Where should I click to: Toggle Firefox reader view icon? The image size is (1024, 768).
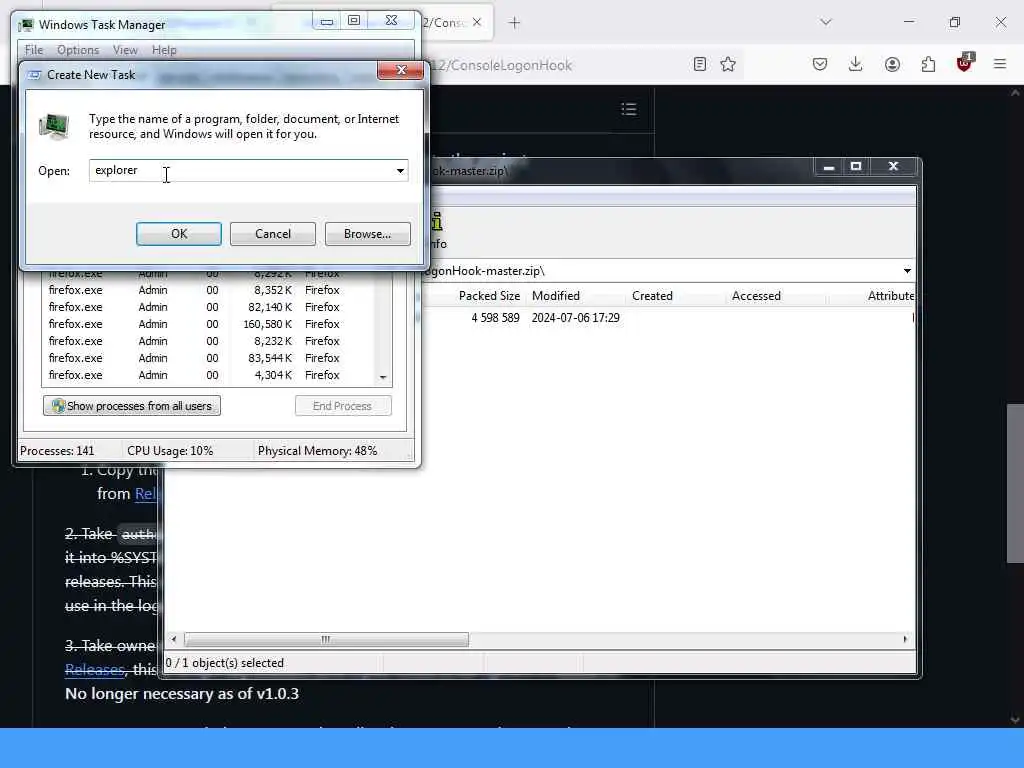(699, 64)
